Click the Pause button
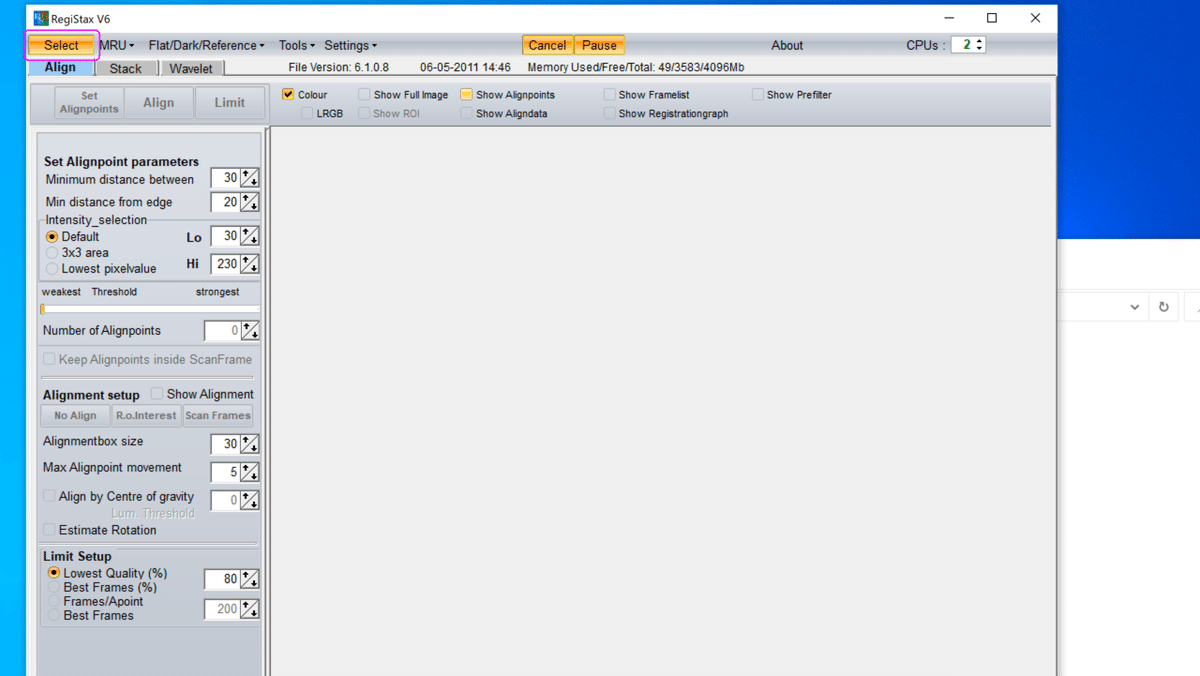The height and width of the screenshot is (676, 1200). point(599,45)
